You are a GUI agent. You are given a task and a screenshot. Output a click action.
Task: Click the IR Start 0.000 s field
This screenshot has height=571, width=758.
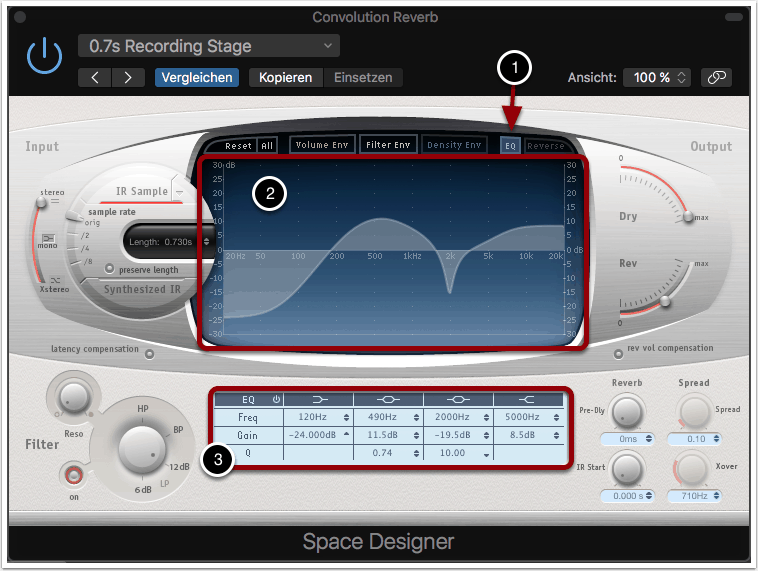click(627, 496)
